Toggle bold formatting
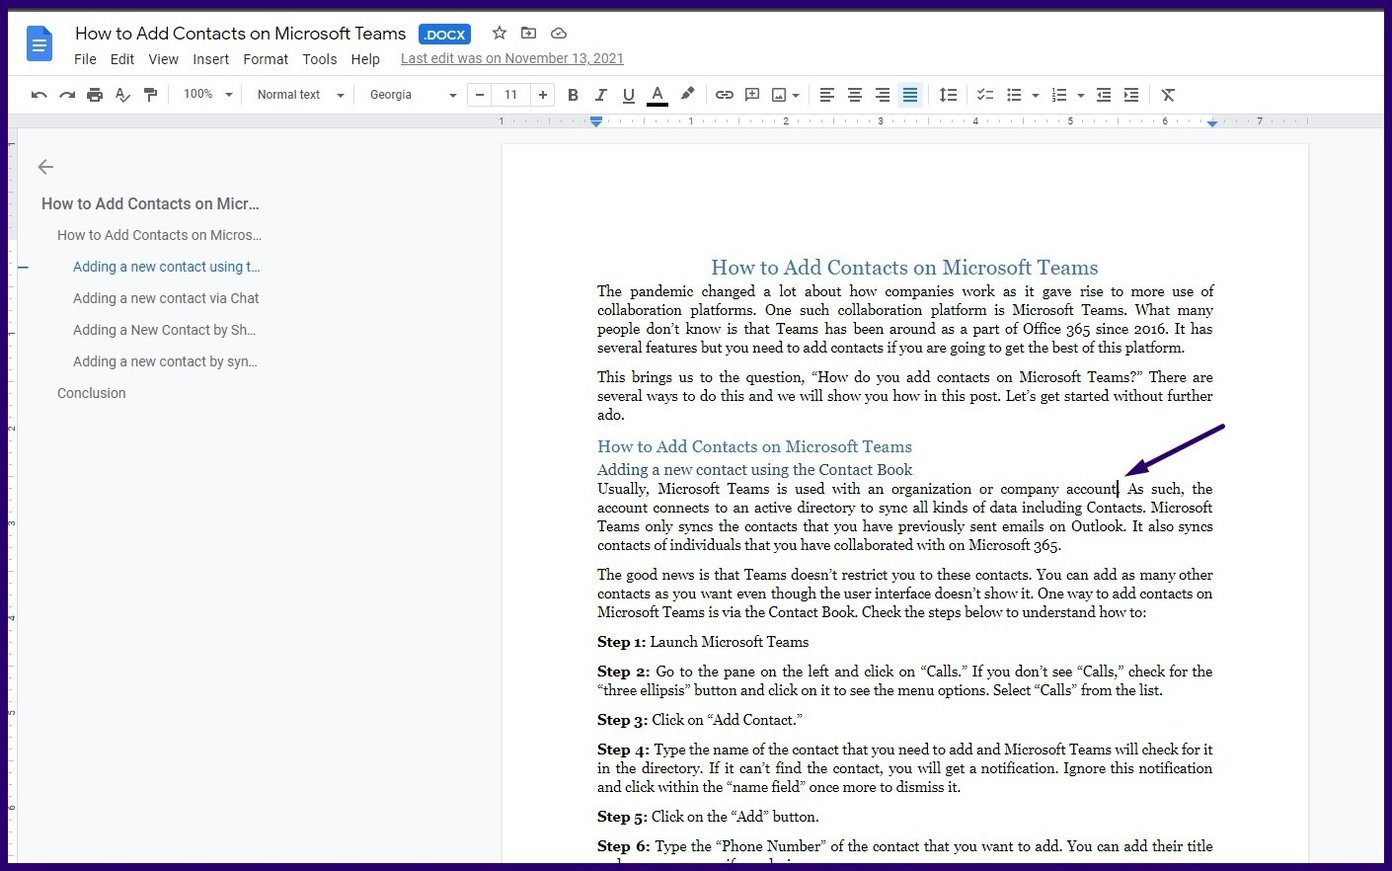Screen dimensions: 1392x871 [x=573, y=95]
